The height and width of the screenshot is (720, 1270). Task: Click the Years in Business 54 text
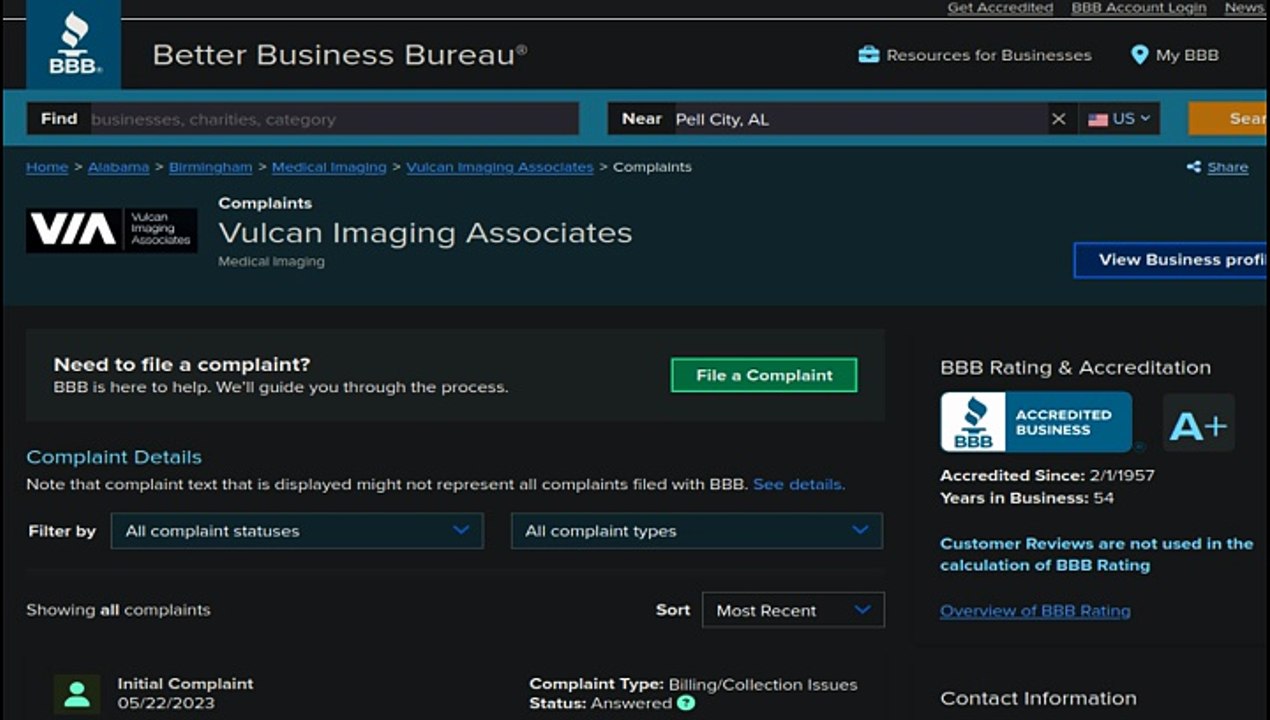point(1027,498)
